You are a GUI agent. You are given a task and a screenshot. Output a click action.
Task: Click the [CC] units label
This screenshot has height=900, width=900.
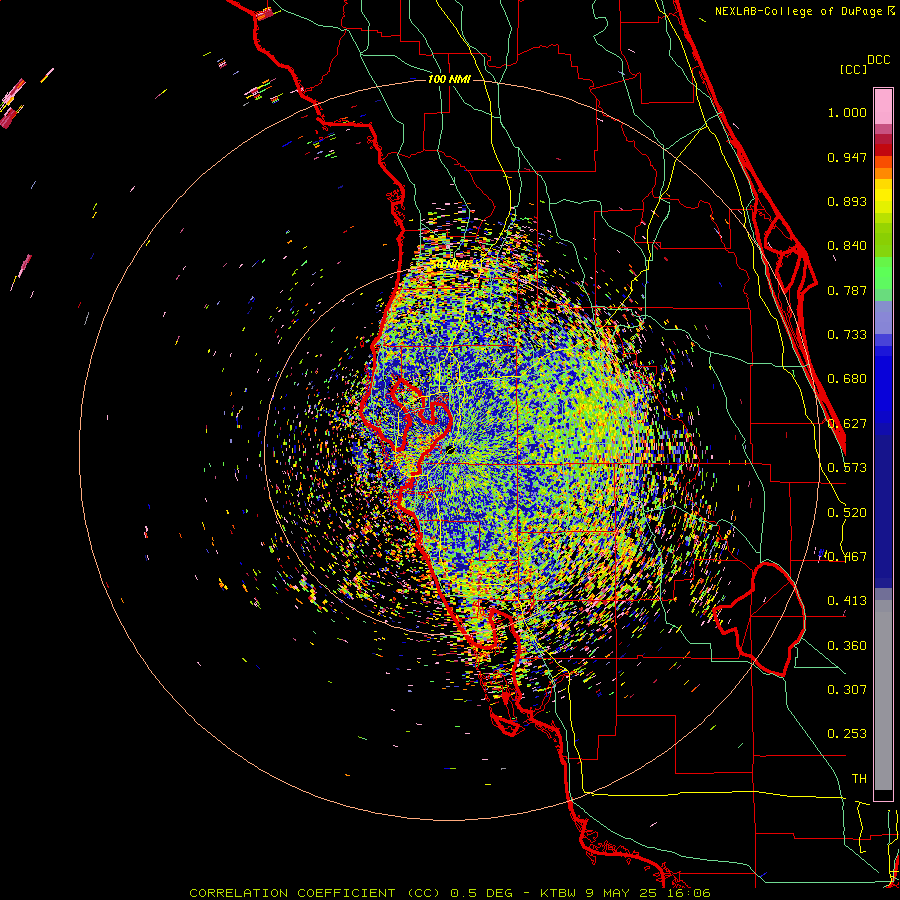point(853,69)
